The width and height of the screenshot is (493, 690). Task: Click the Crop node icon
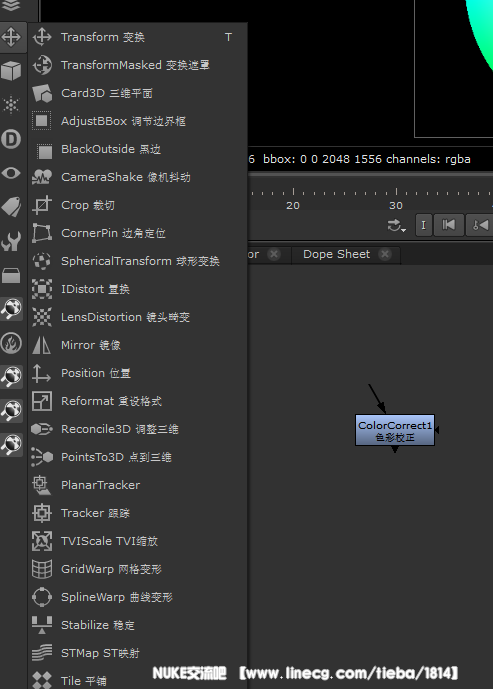(42, 205)
